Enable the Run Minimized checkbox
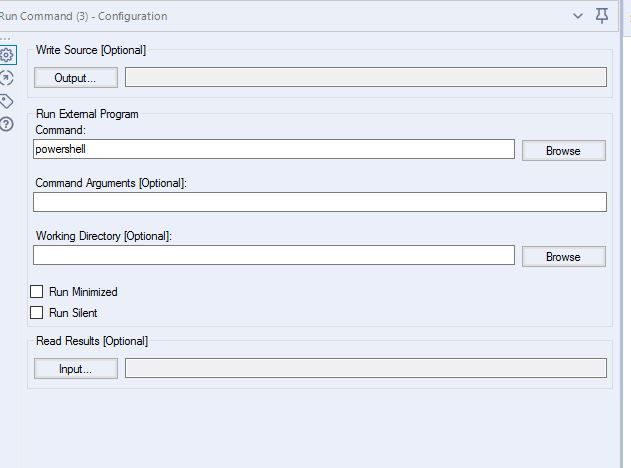Viewport: 631px width, 468px height. pyautogui.click(x=37, y=292)
